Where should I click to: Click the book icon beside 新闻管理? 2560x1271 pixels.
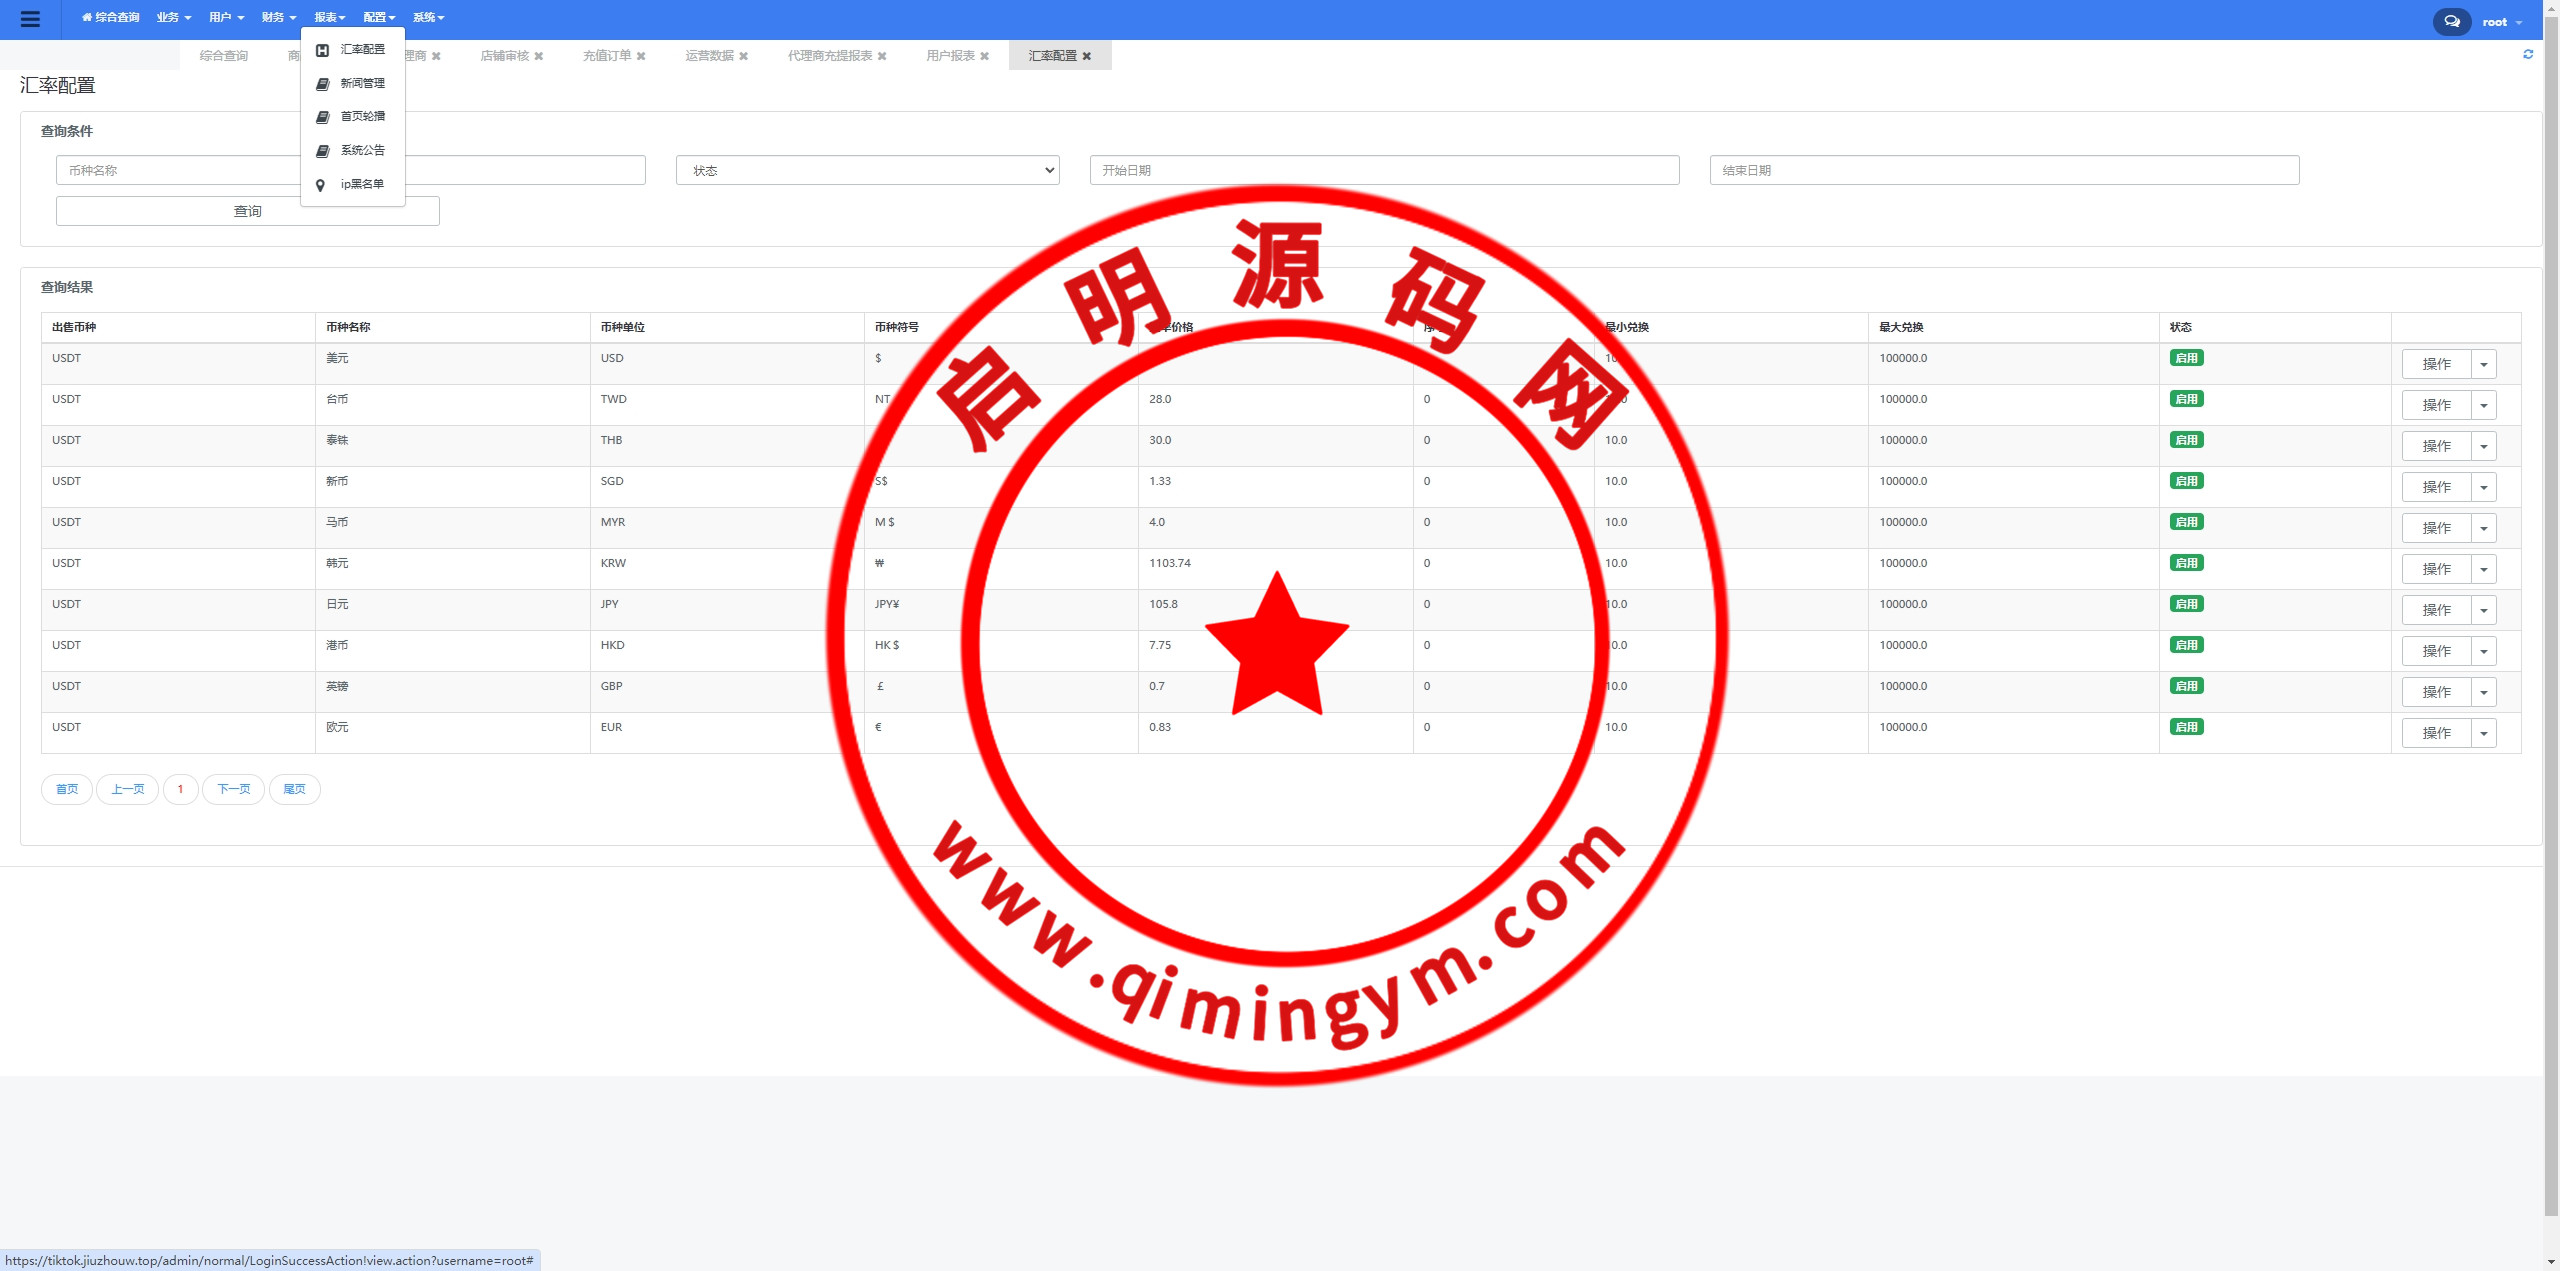(x=322, y=84)
